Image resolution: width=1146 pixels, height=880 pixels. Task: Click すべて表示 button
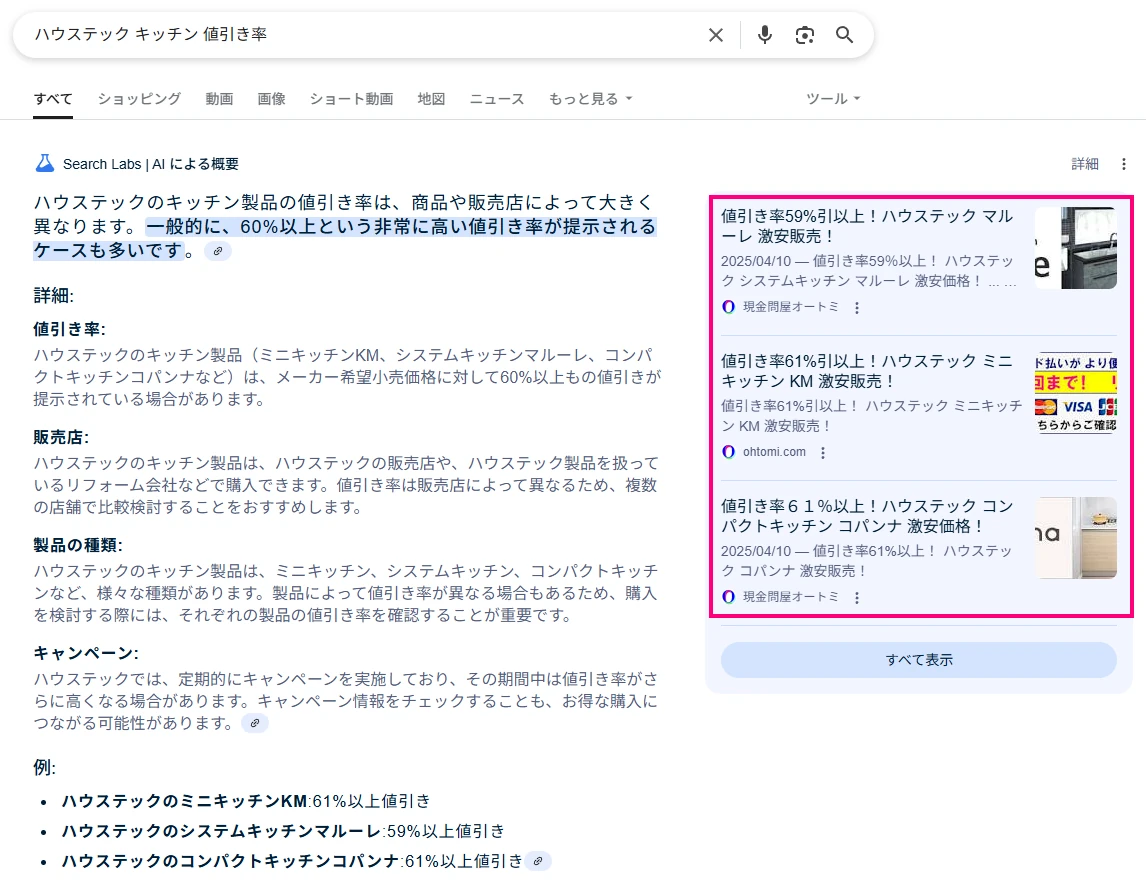(x=919, y=659)
